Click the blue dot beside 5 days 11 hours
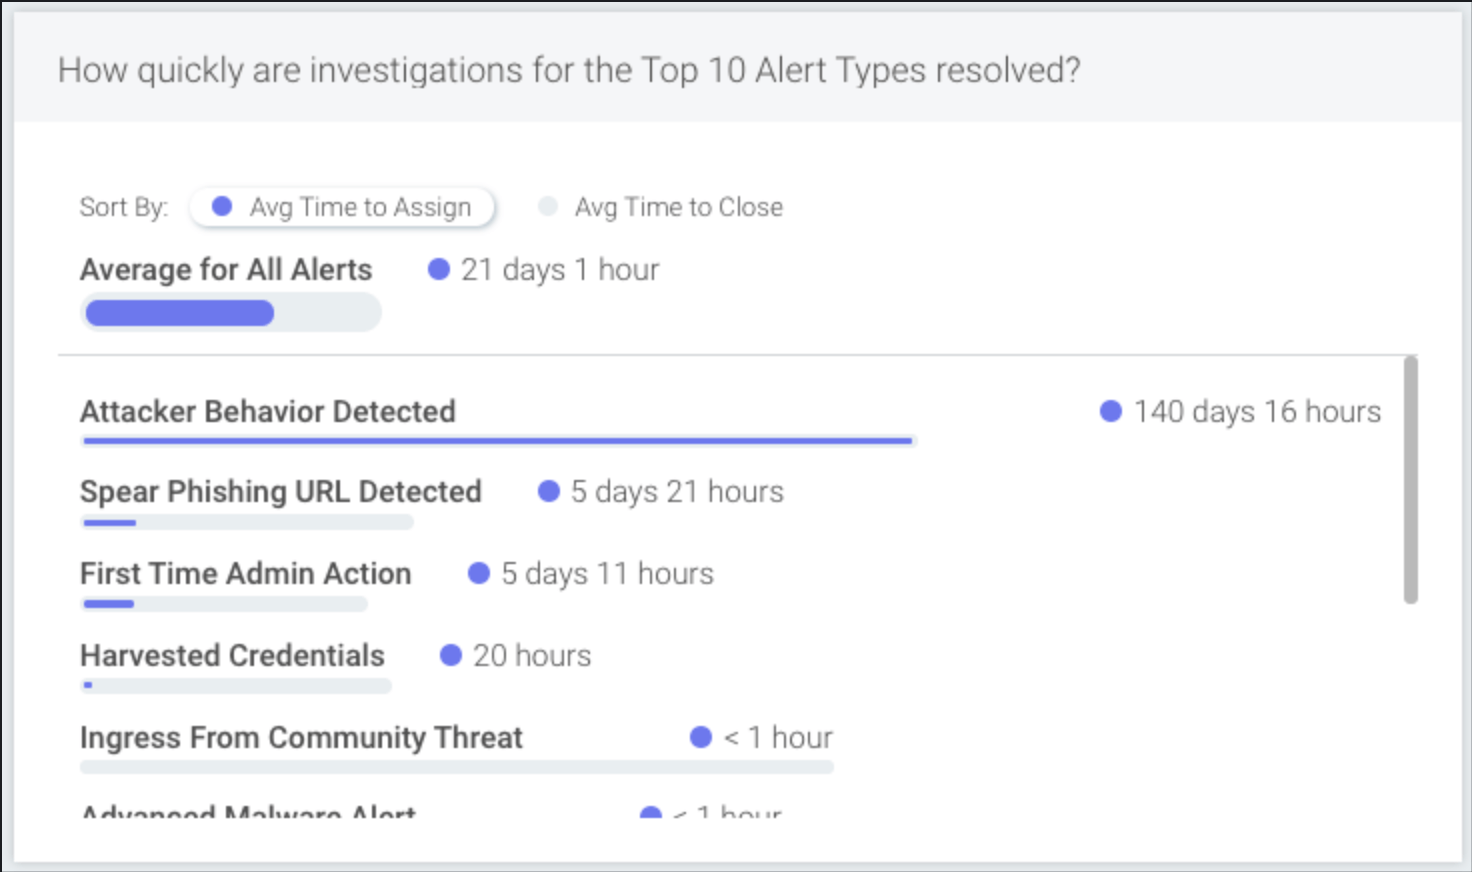Screen dimensions: 1472x872 (x=478, y=573)
